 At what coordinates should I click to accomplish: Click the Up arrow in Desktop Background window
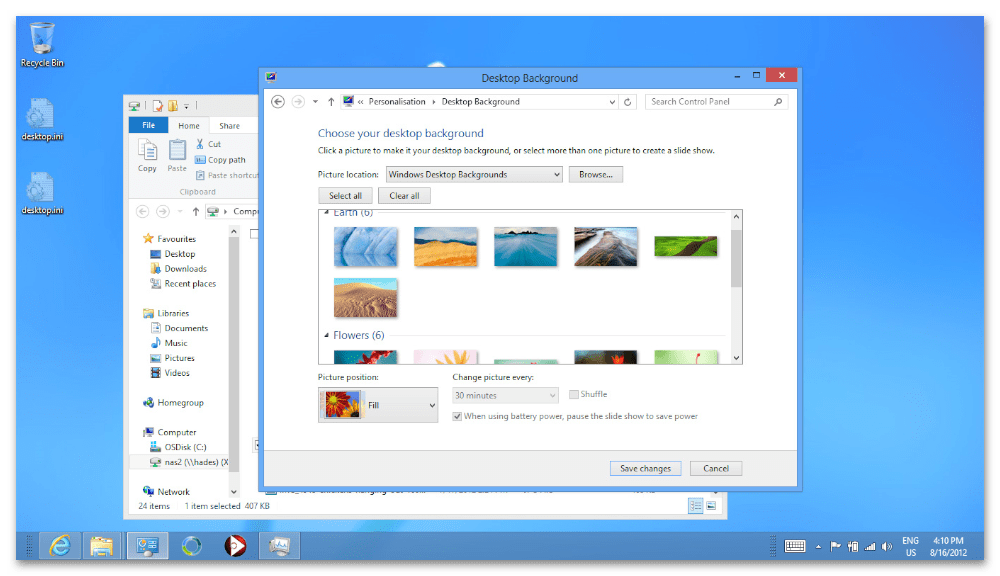[x=331, y=102]
